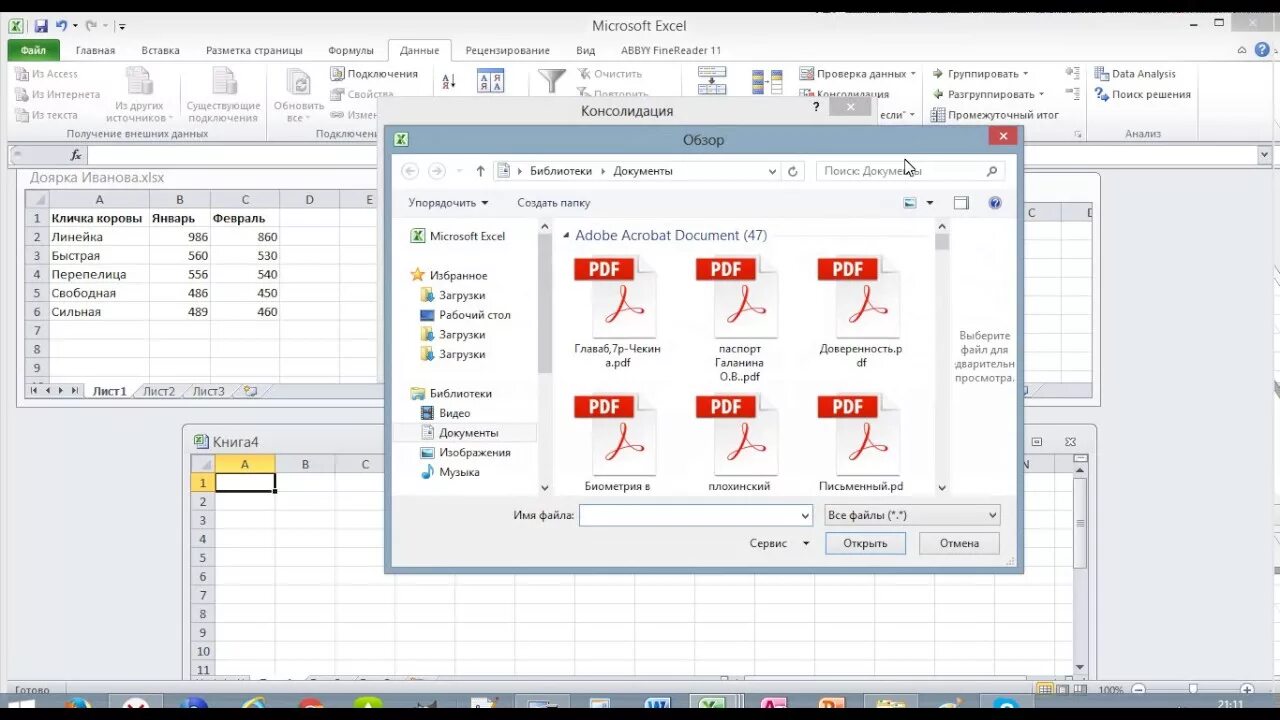The width and height of the screenshot is (1280, 720).
Task: Click the Undo arrow icon
Action: click(62, 26)
